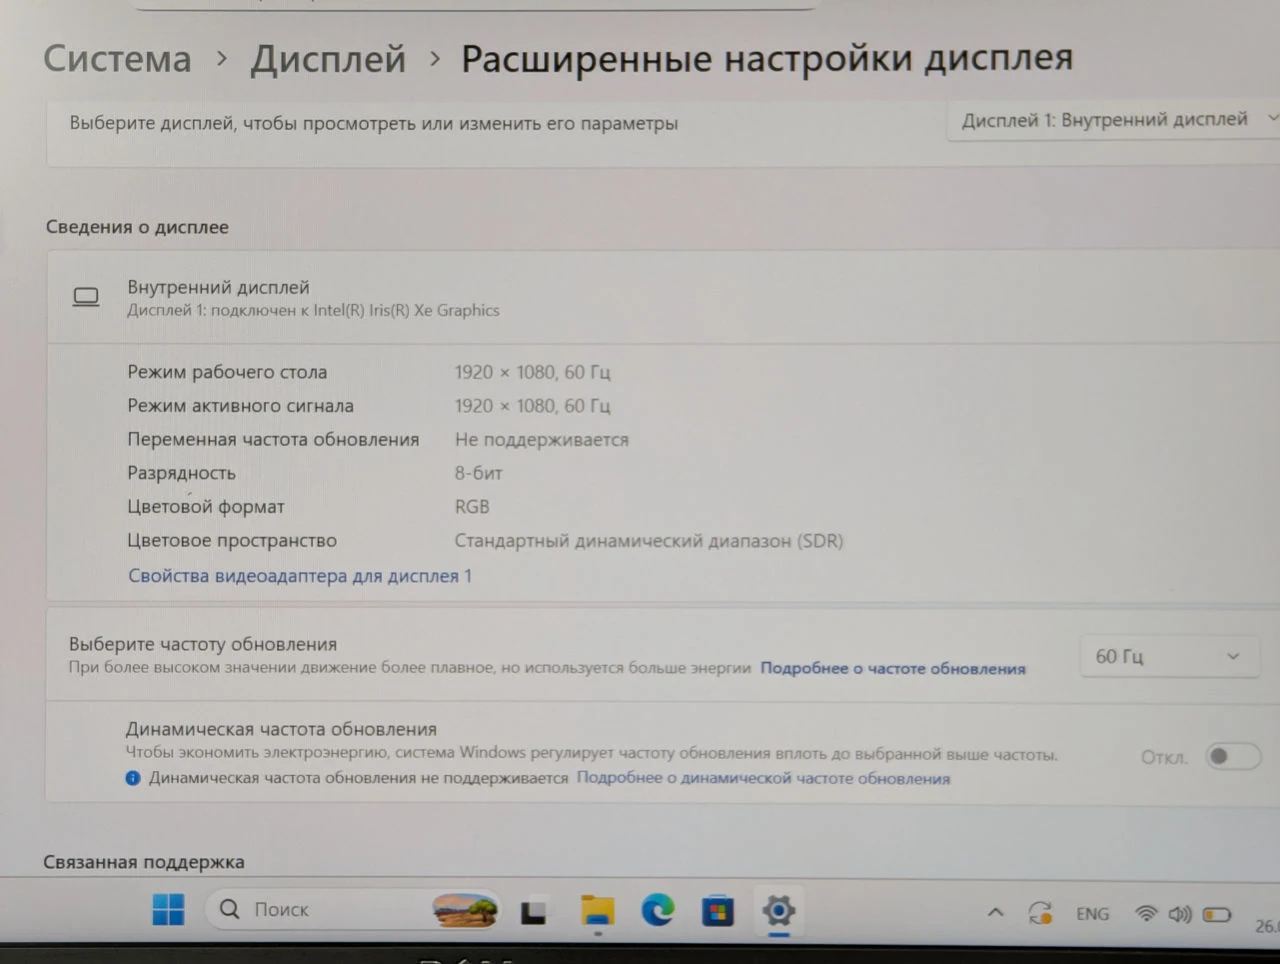The image size is (1280, 964).
Task: Click the landscape picture in the search box
Action: pos(465,909)
